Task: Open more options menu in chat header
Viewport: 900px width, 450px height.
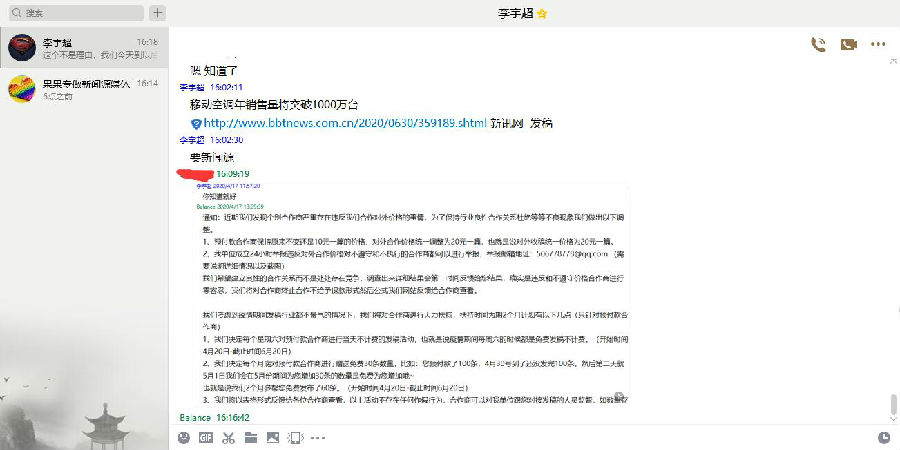Action: pos(878,44)
